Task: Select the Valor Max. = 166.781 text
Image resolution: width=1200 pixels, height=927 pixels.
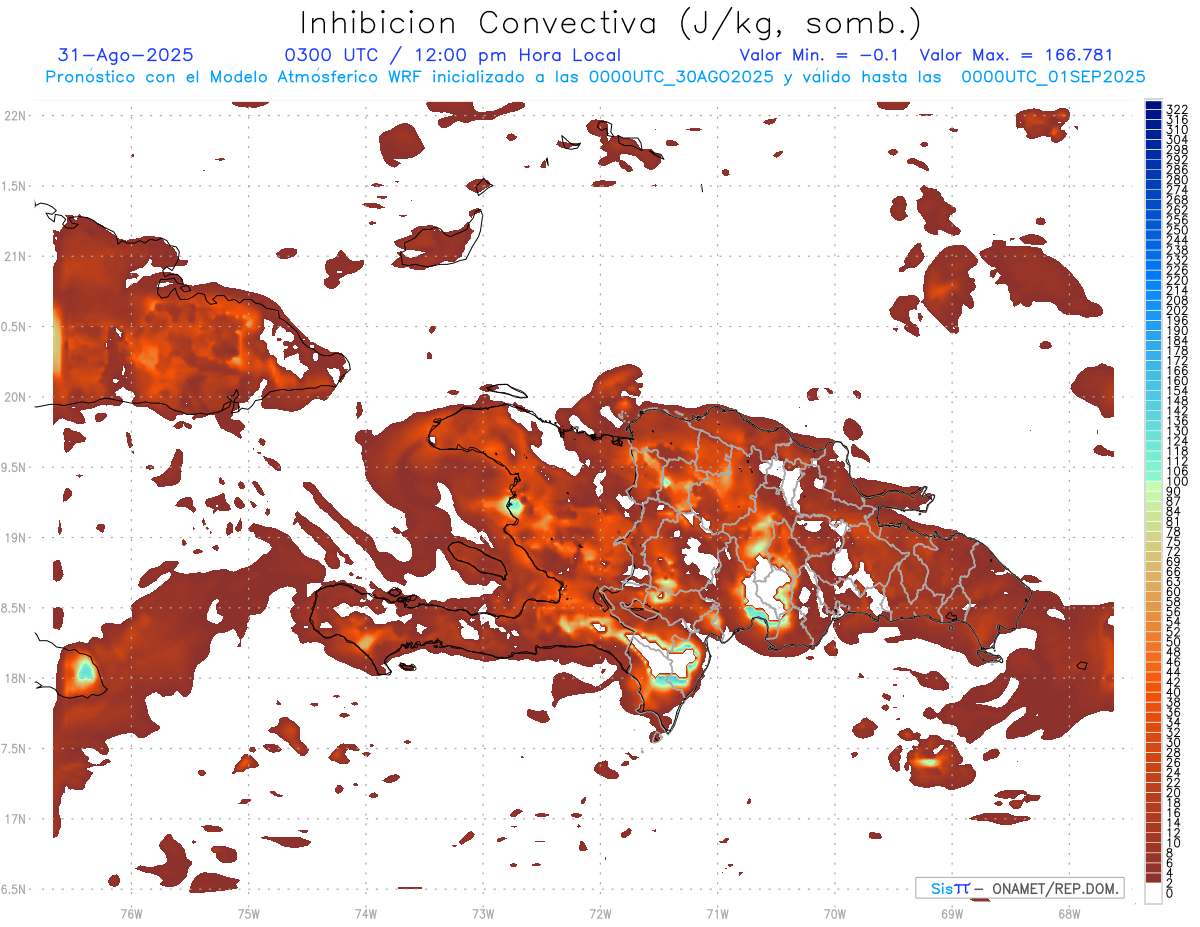Action: coord(1015,55)
